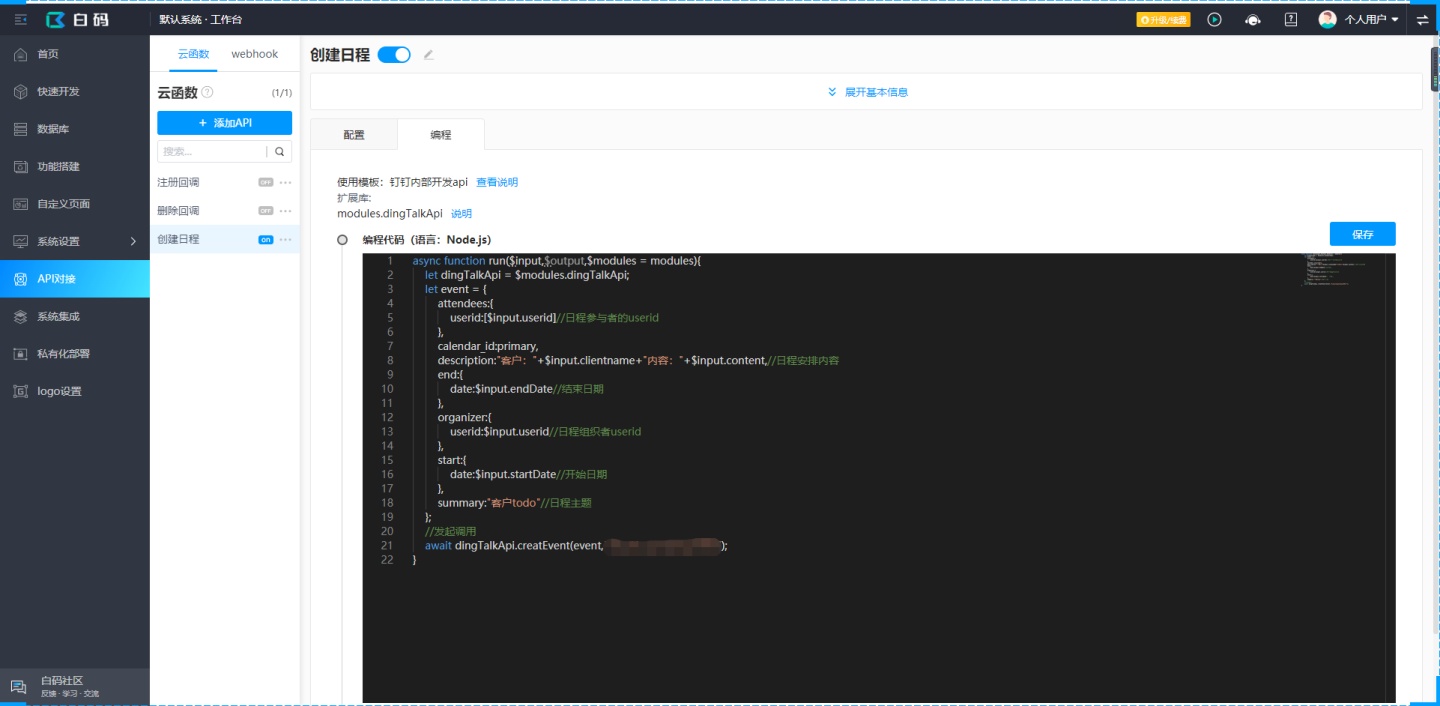Open 系统集成 in the sidebar
Screen dimensions: 1440x706
[x=75, y=316]
